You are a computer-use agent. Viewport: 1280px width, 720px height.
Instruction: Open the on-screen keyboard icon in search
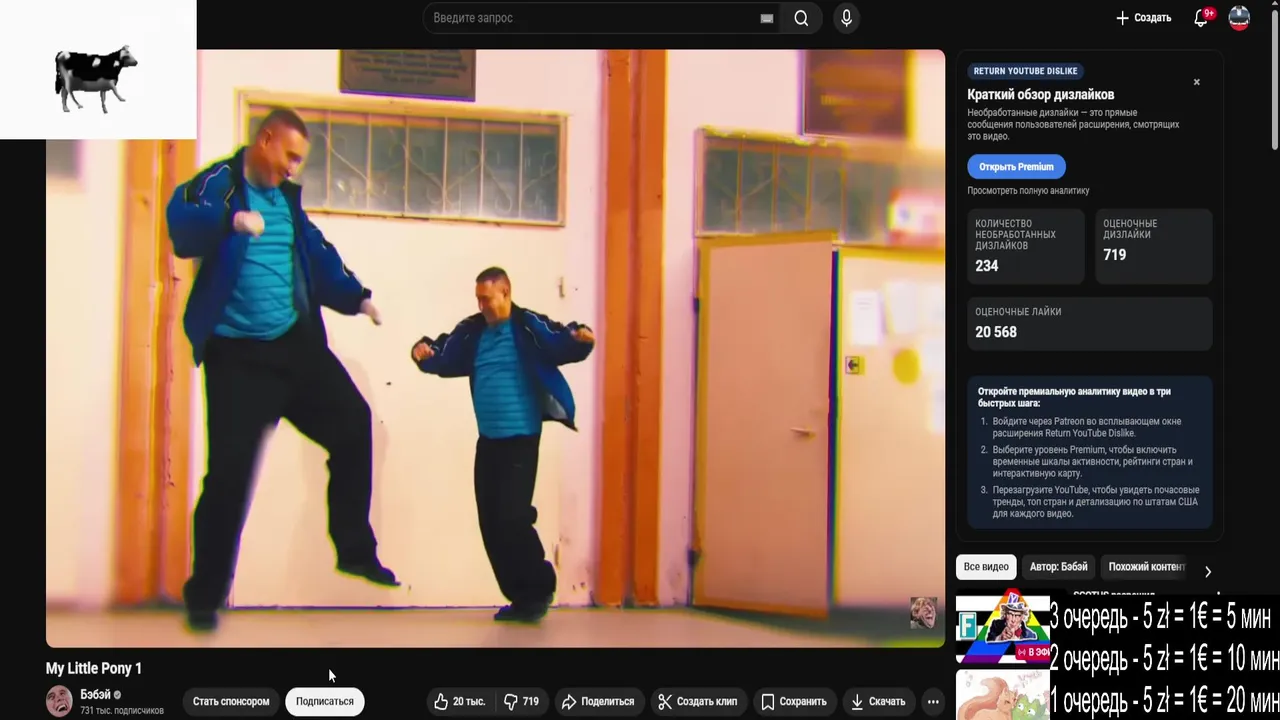[x=767, y=18]
